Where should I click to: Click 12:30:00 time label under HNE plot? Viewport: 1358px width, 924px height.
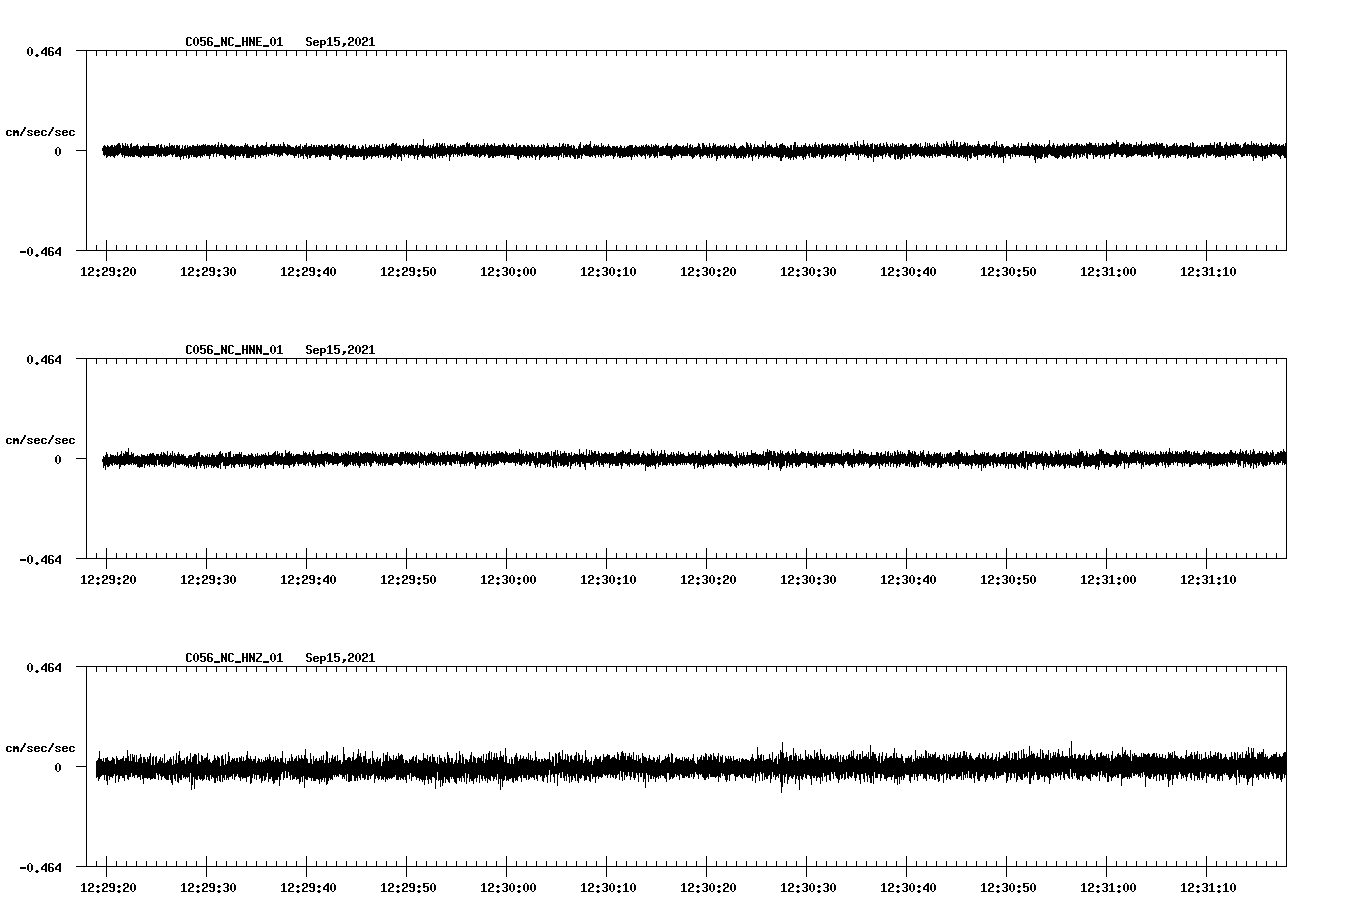(x=508, y=272)
